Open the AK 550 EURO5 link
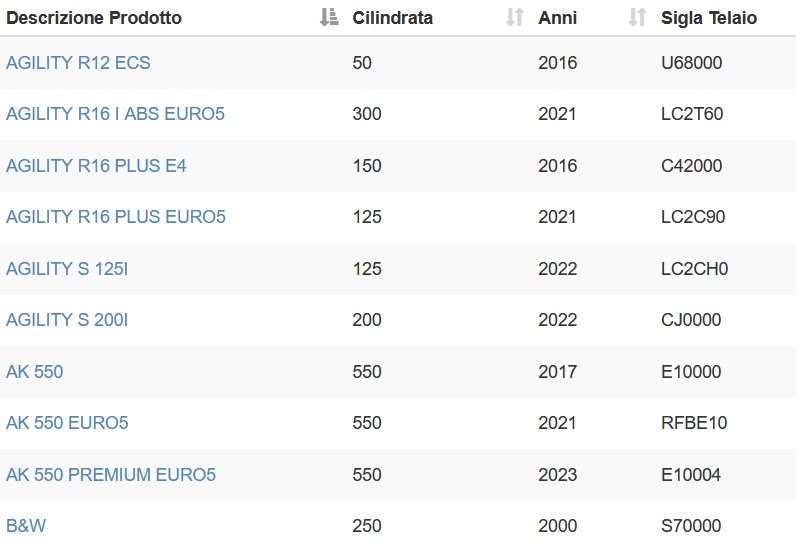 point(67,423)
